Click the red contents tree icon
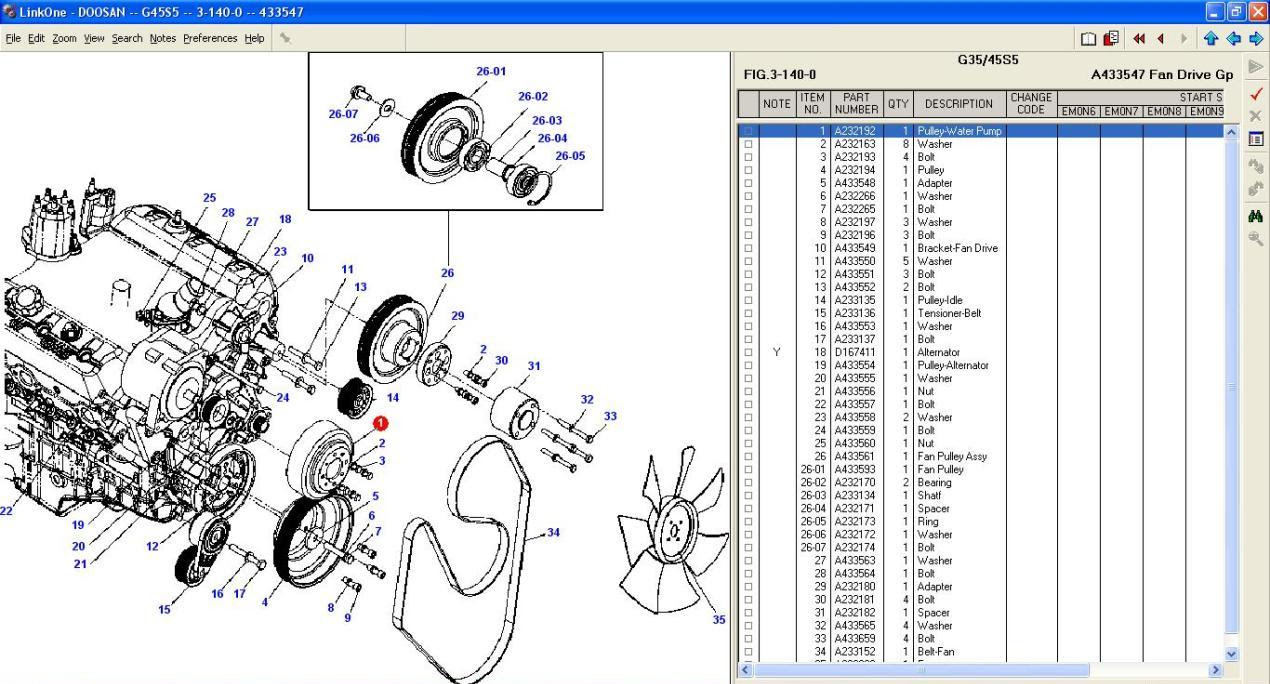The image size is (1270, 684). [x=1111, y=39]
